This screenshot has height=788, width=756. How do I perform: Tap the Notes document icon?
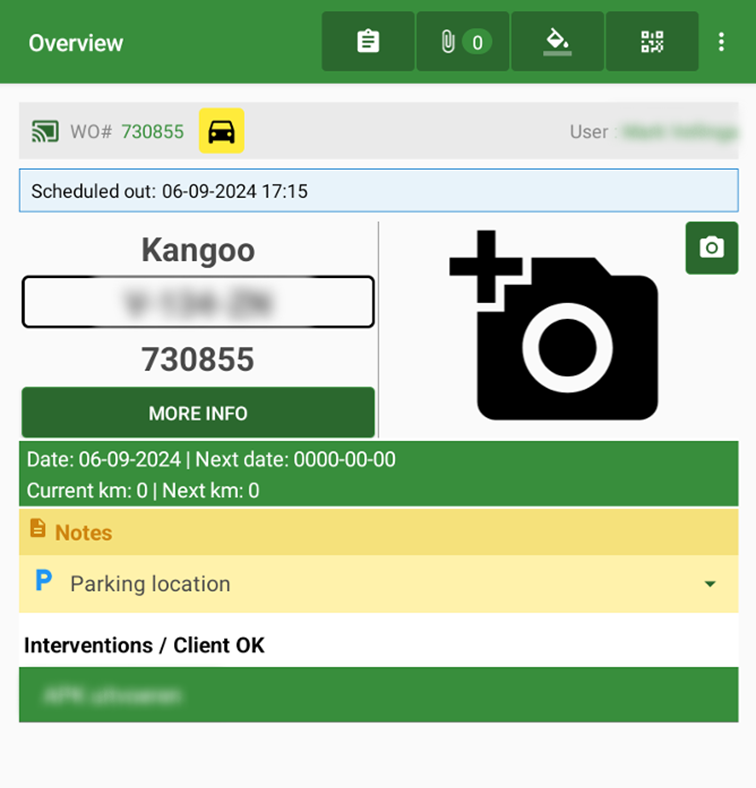click(x=38, y=529)
